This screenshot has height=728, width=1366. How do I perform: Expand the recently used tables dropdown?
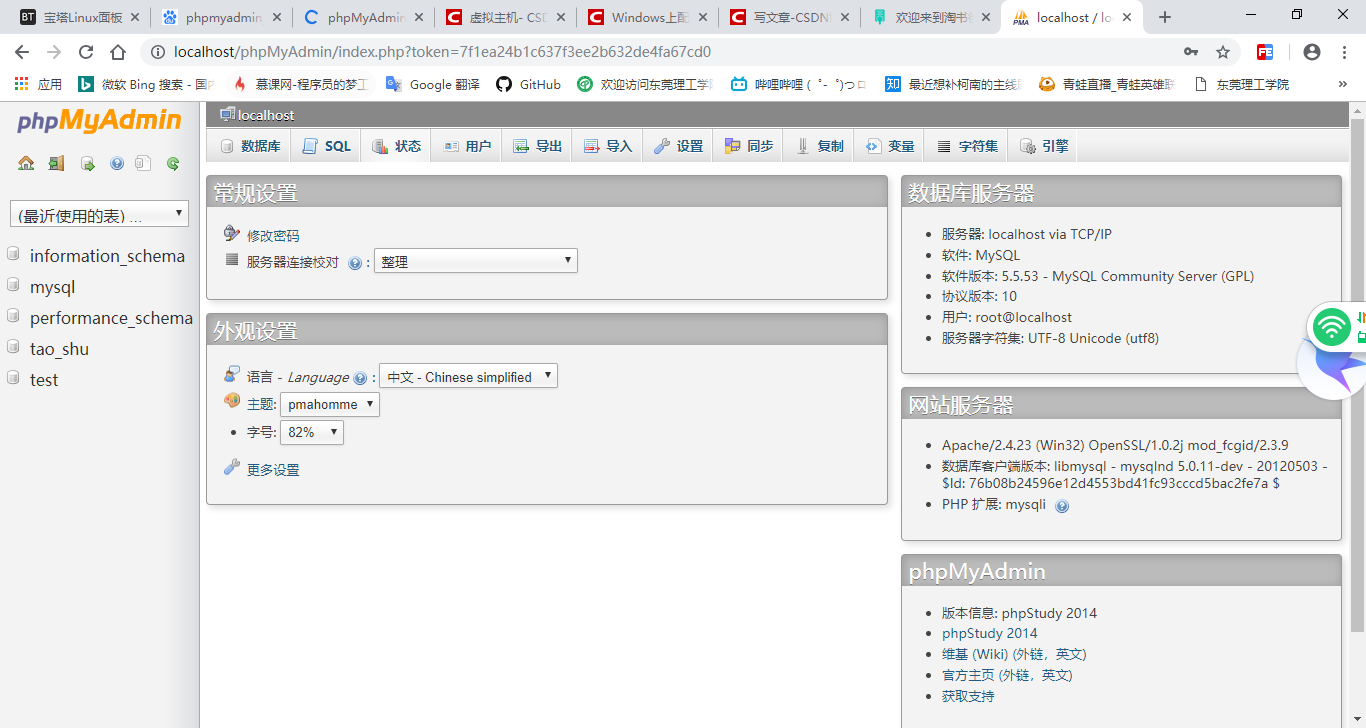click(98, 213)
